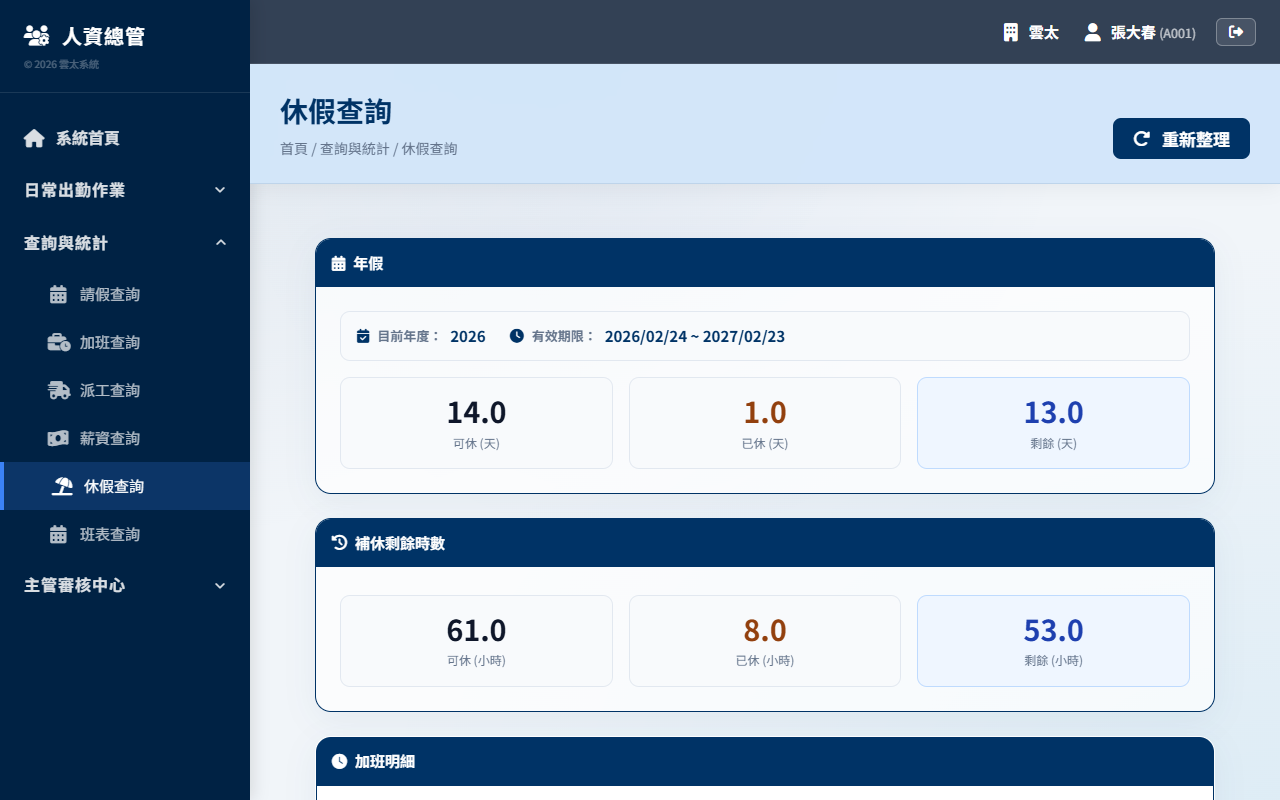Click the calendar-check icon beside 目前年度
Image resolution: width=1280 pixels, height=800 pixels.
(363, 336)
